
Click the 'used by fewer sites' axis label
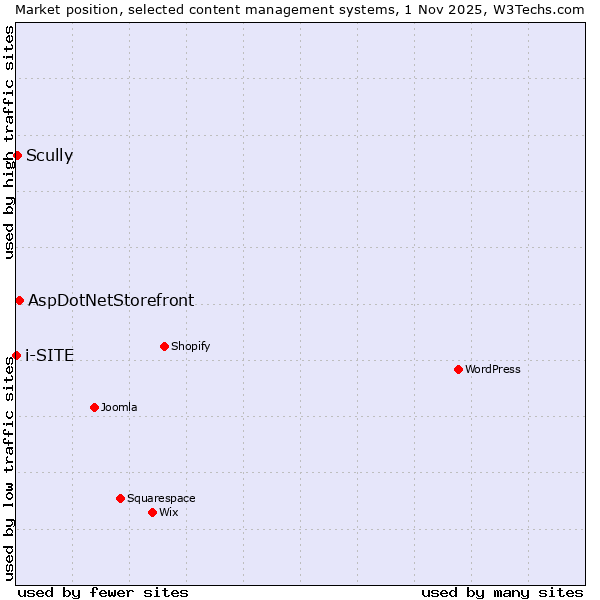click(x=103, y=592)
